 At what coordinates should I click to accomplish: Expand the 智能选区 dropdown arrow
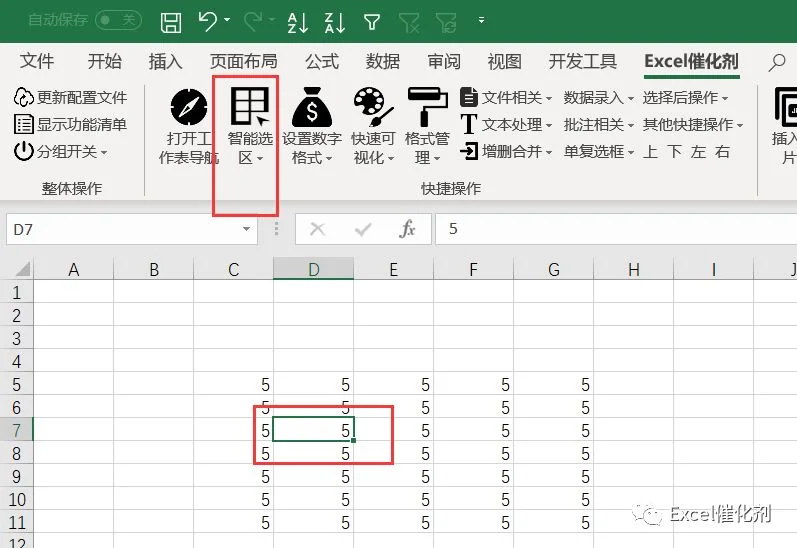coord(260,159)
